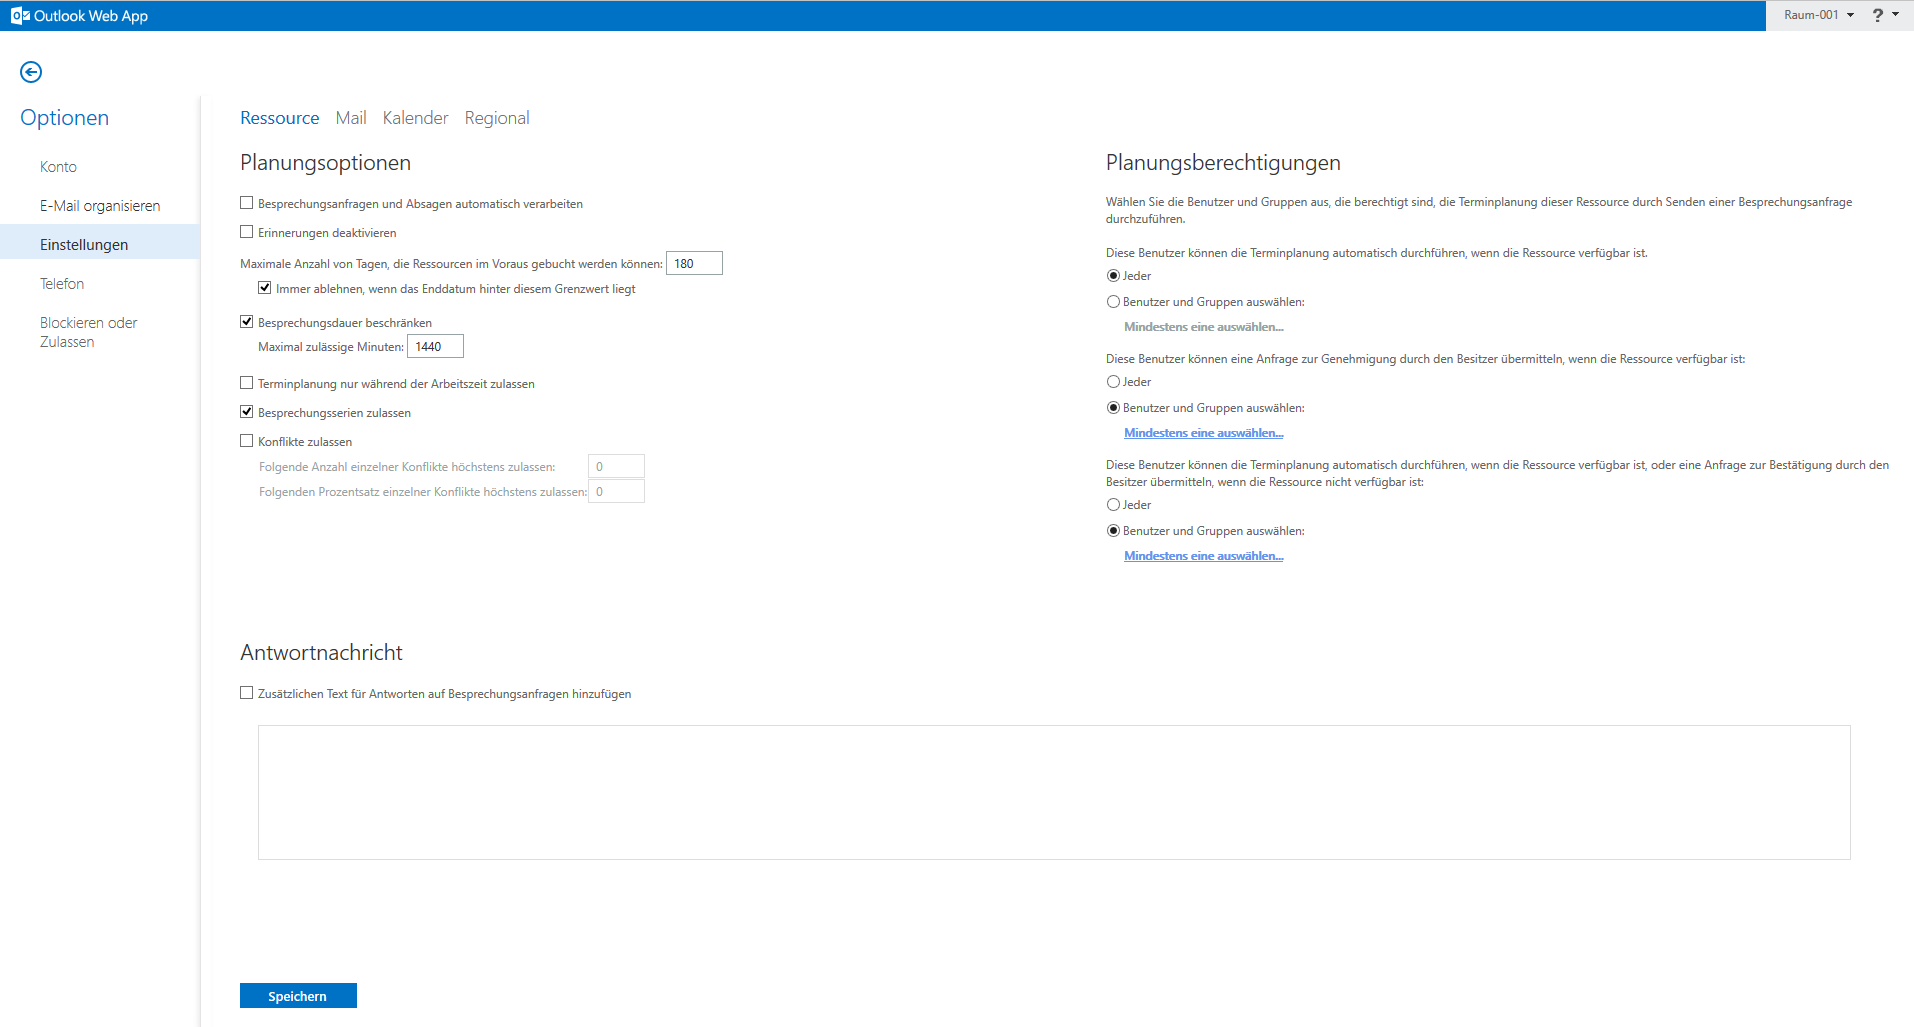Switch to the Mail tab

click(351, 118)
